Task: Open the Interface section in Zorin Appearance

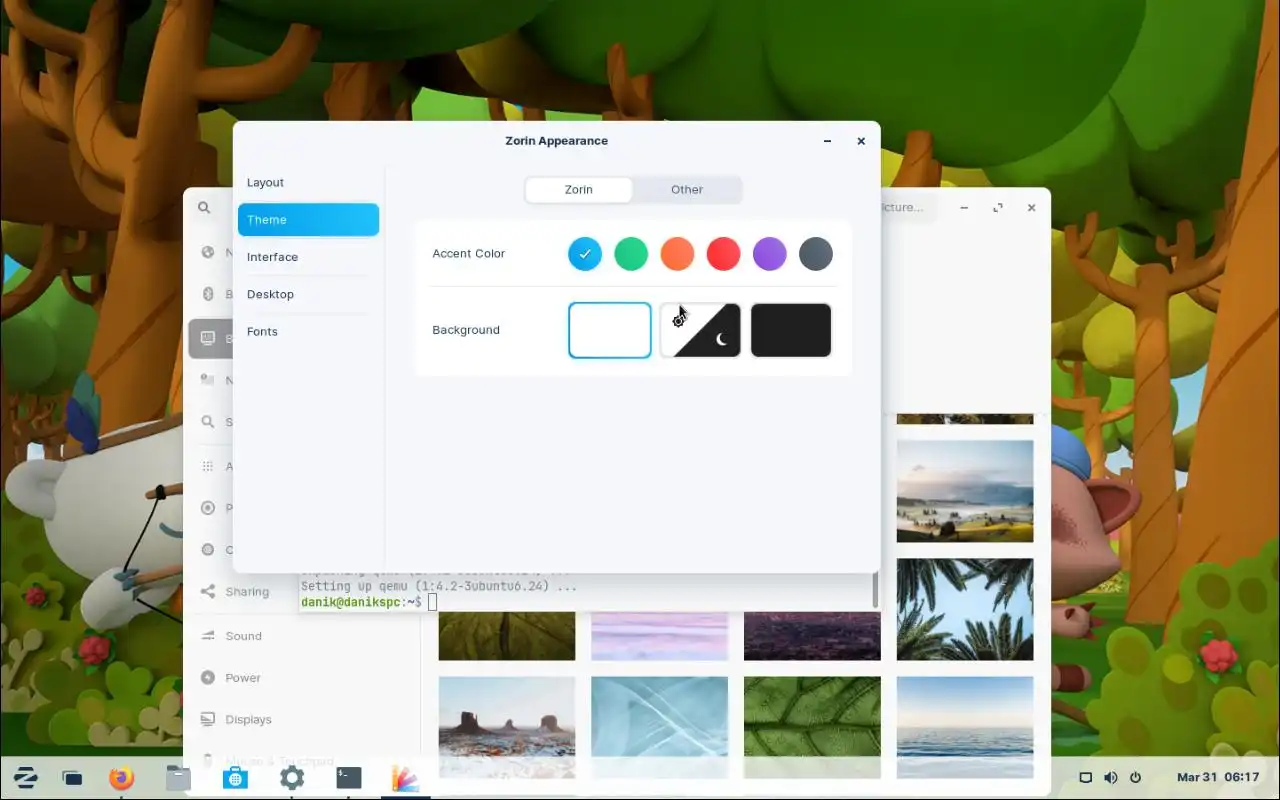Action: pyautogui.click(x=308, y=257)
